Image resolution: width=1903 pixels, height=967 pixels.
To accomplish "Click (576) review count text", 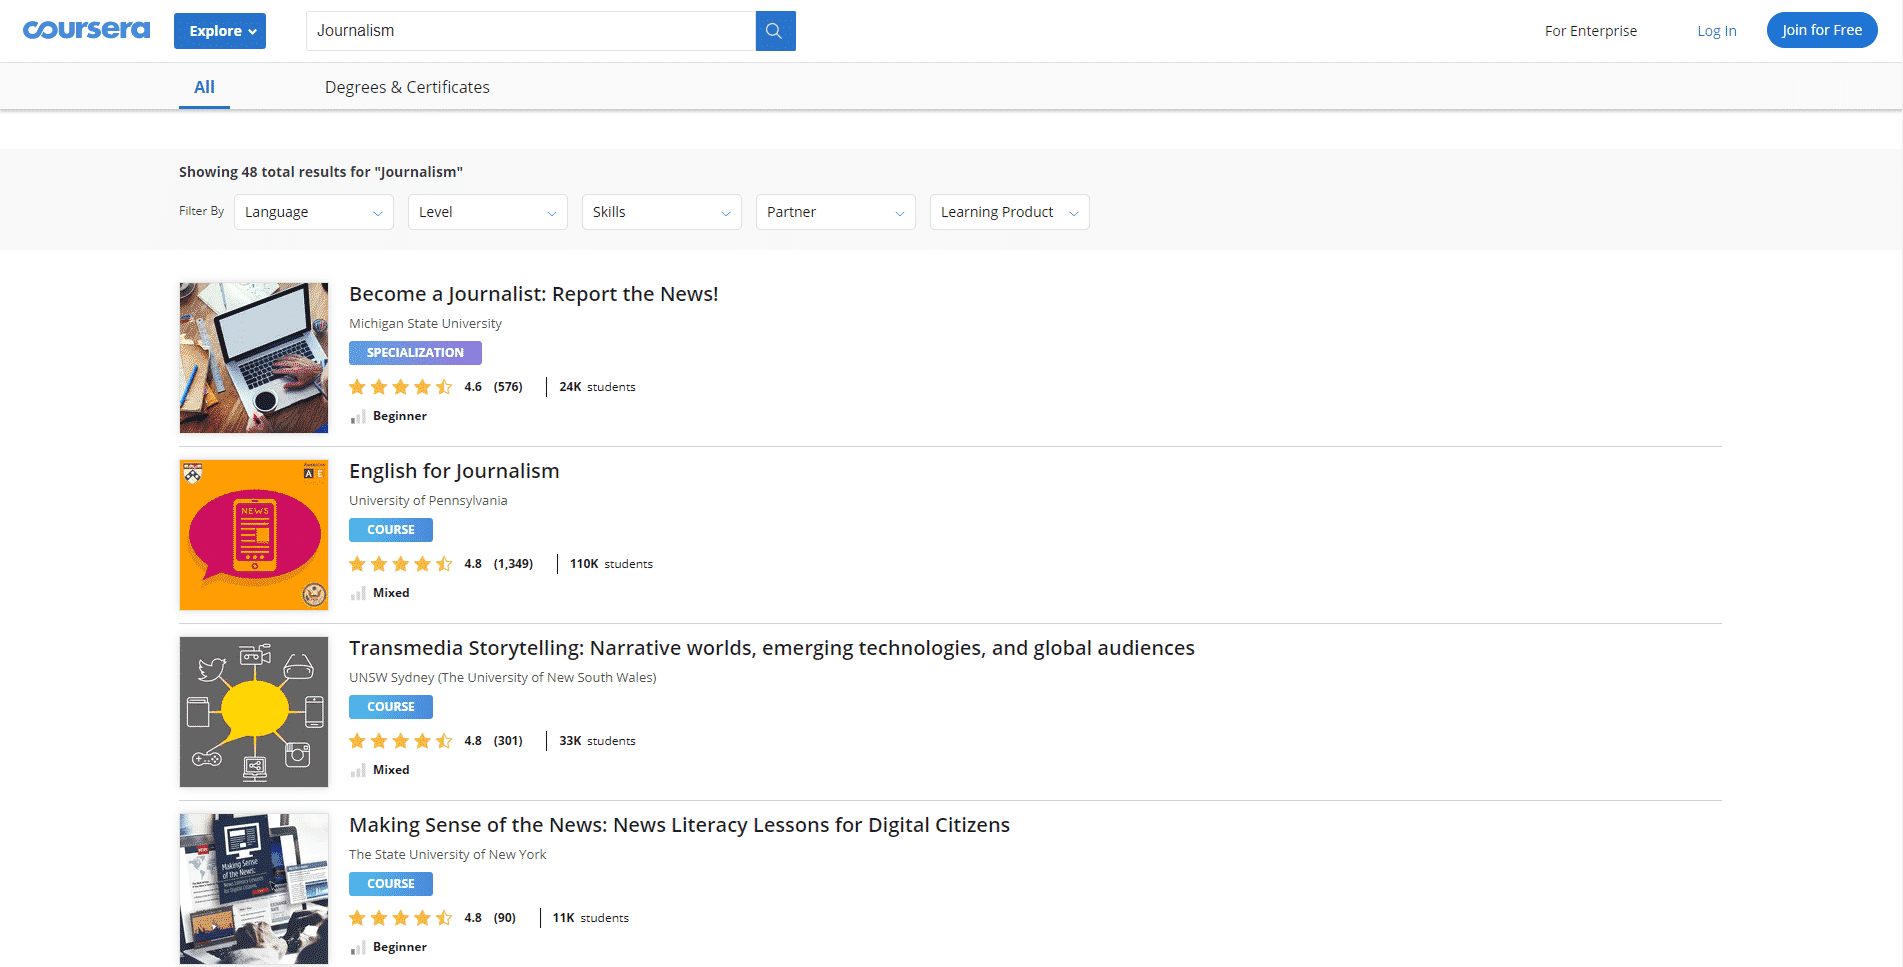I will tap(508, 387).
